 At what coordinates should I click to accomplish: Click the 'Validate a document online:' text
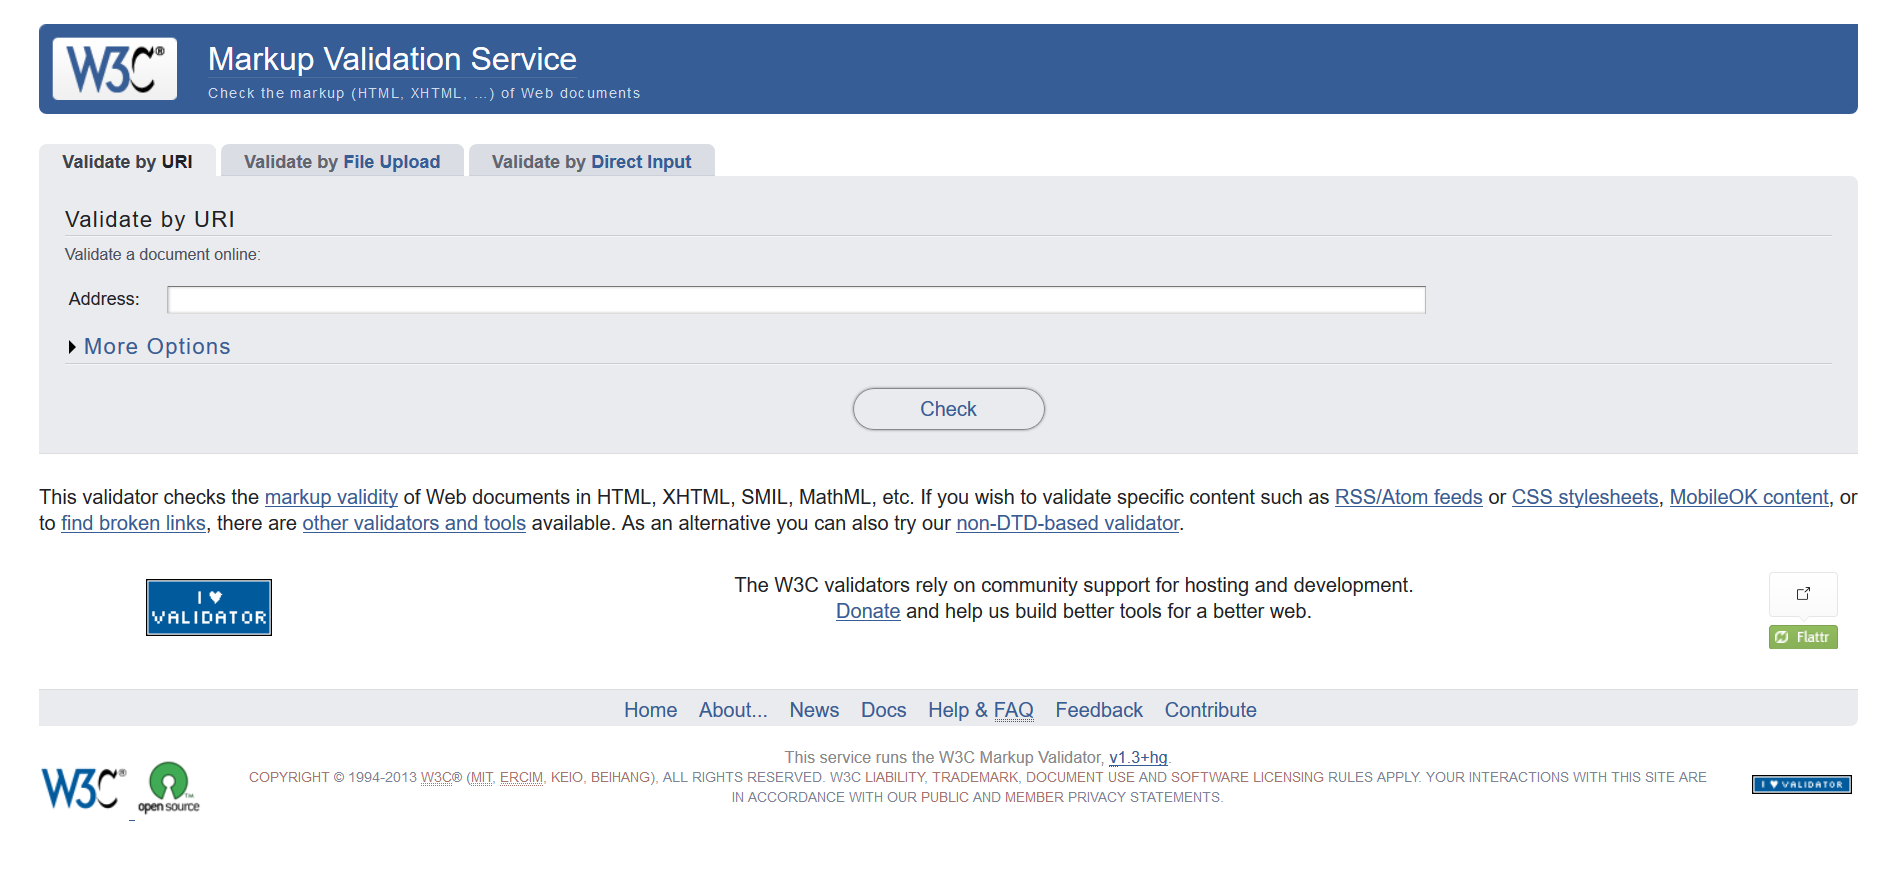(163, 255)
